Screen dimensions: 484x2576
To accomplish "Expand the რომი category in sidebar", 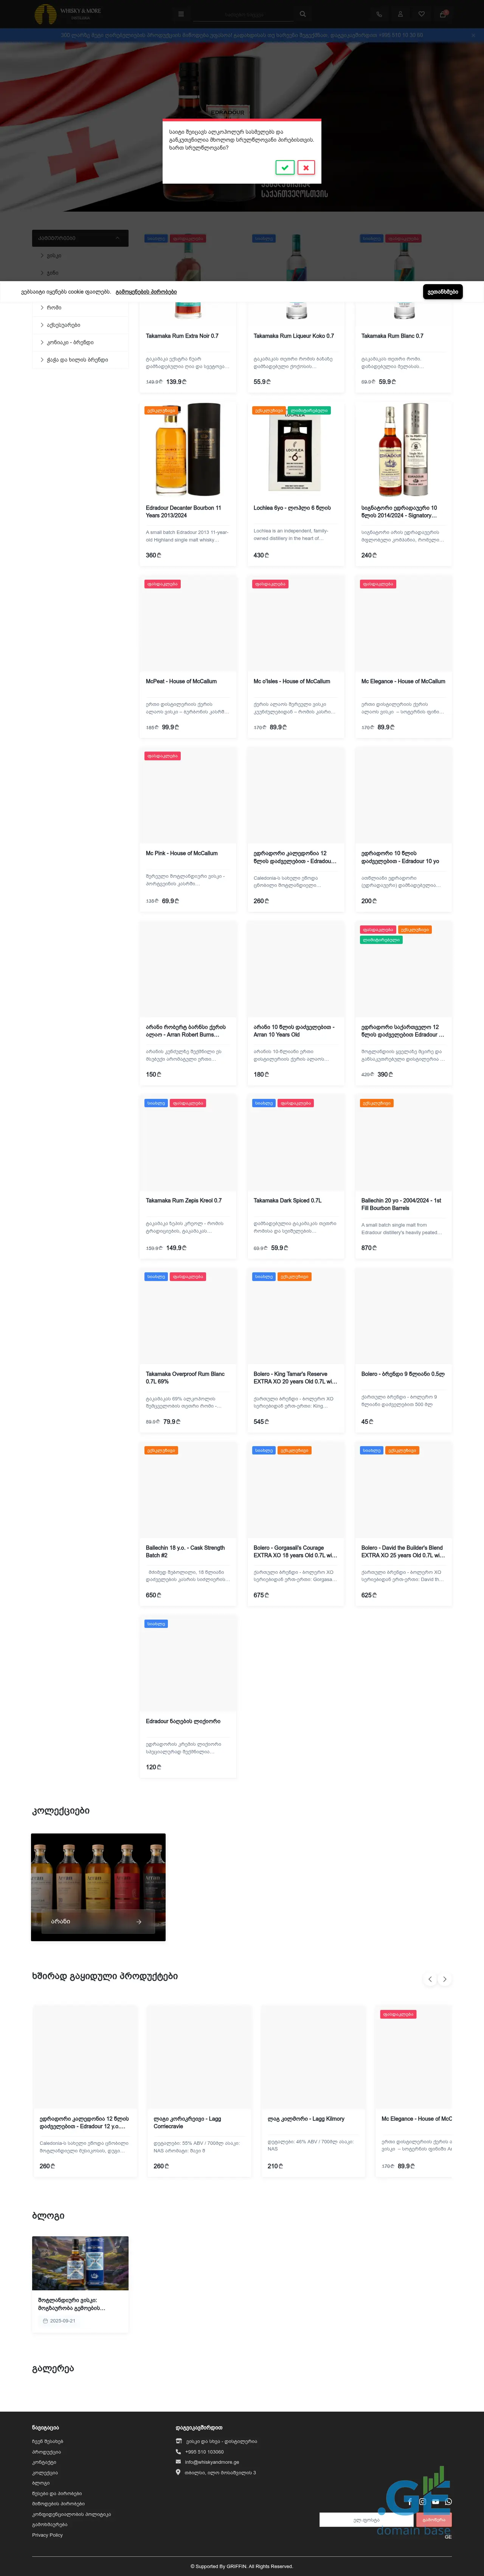I will [54, 308].
